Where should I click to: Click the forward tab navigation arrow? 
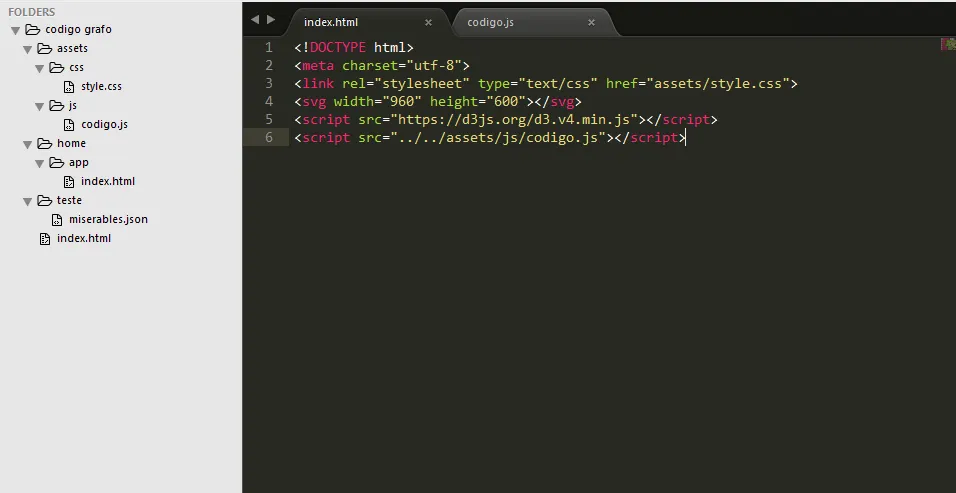(271, 20)
